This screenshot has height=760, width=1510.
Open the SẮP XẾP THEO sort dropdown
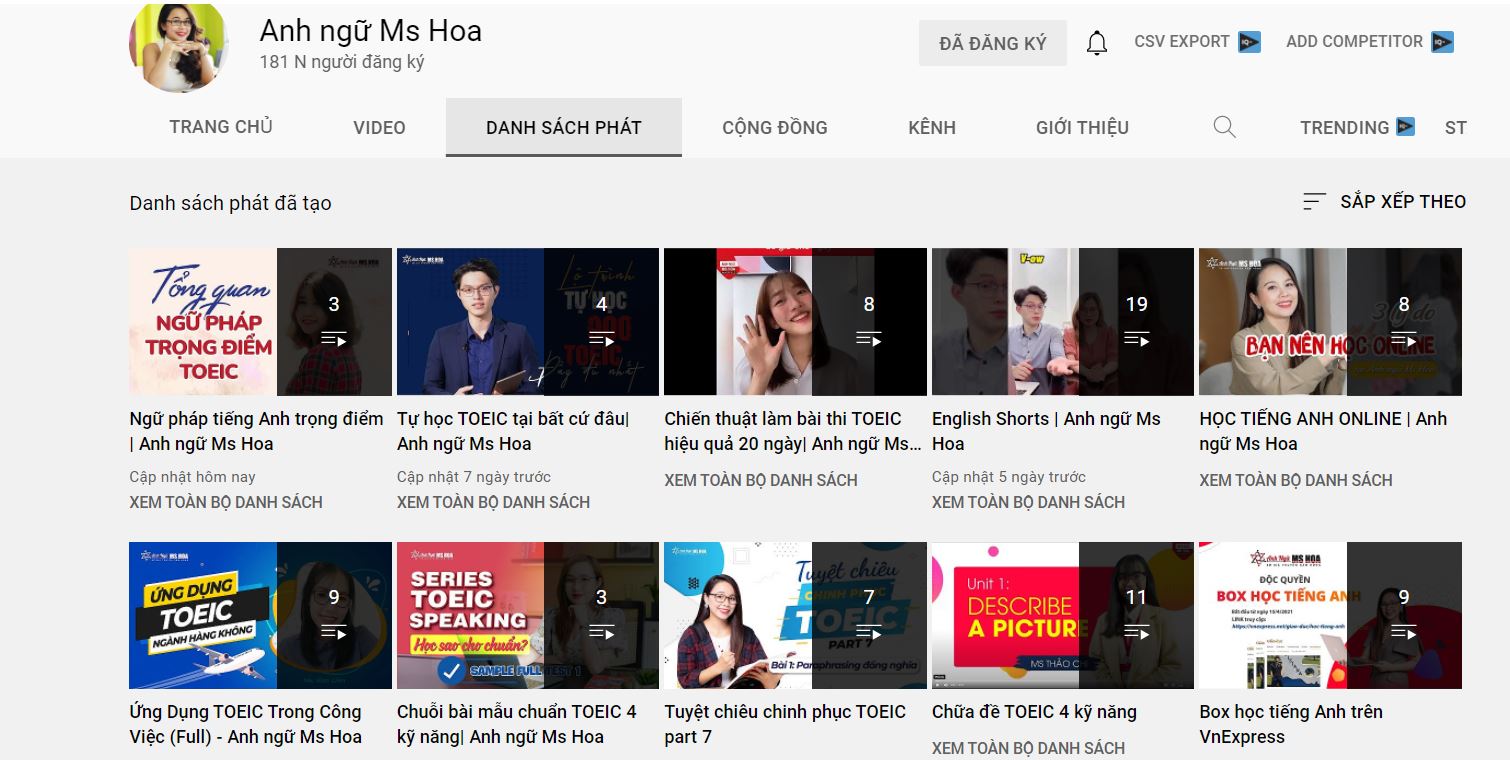(x=1384, y=202)
